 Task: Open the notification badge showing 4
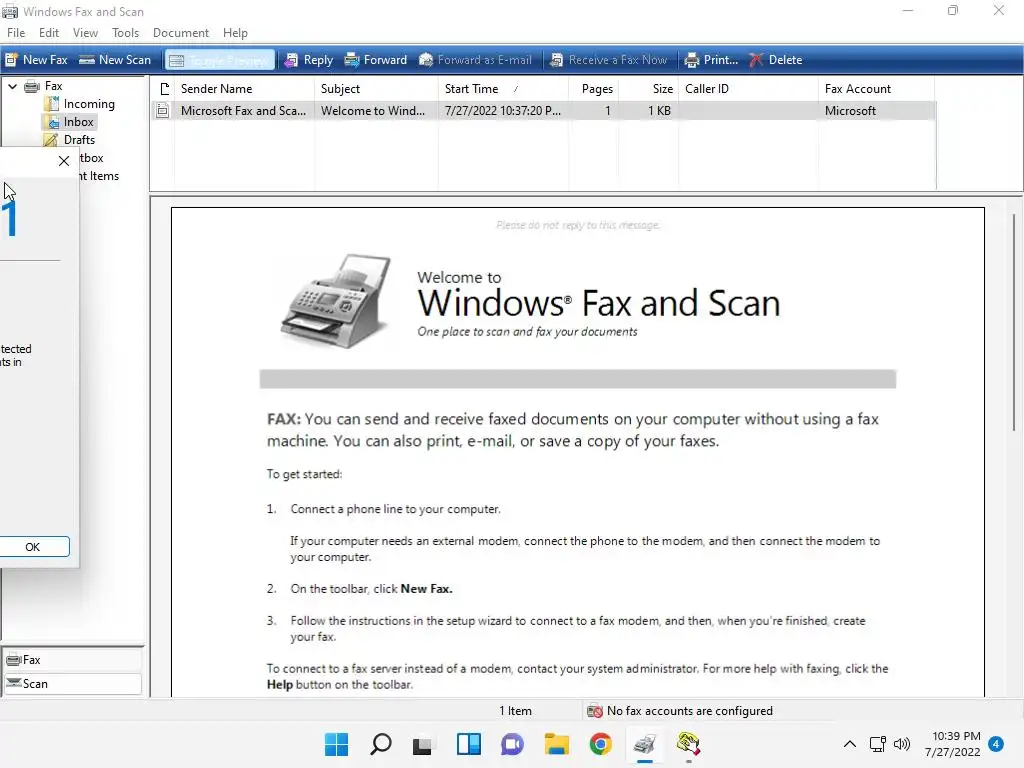click(x=996, y=744)
